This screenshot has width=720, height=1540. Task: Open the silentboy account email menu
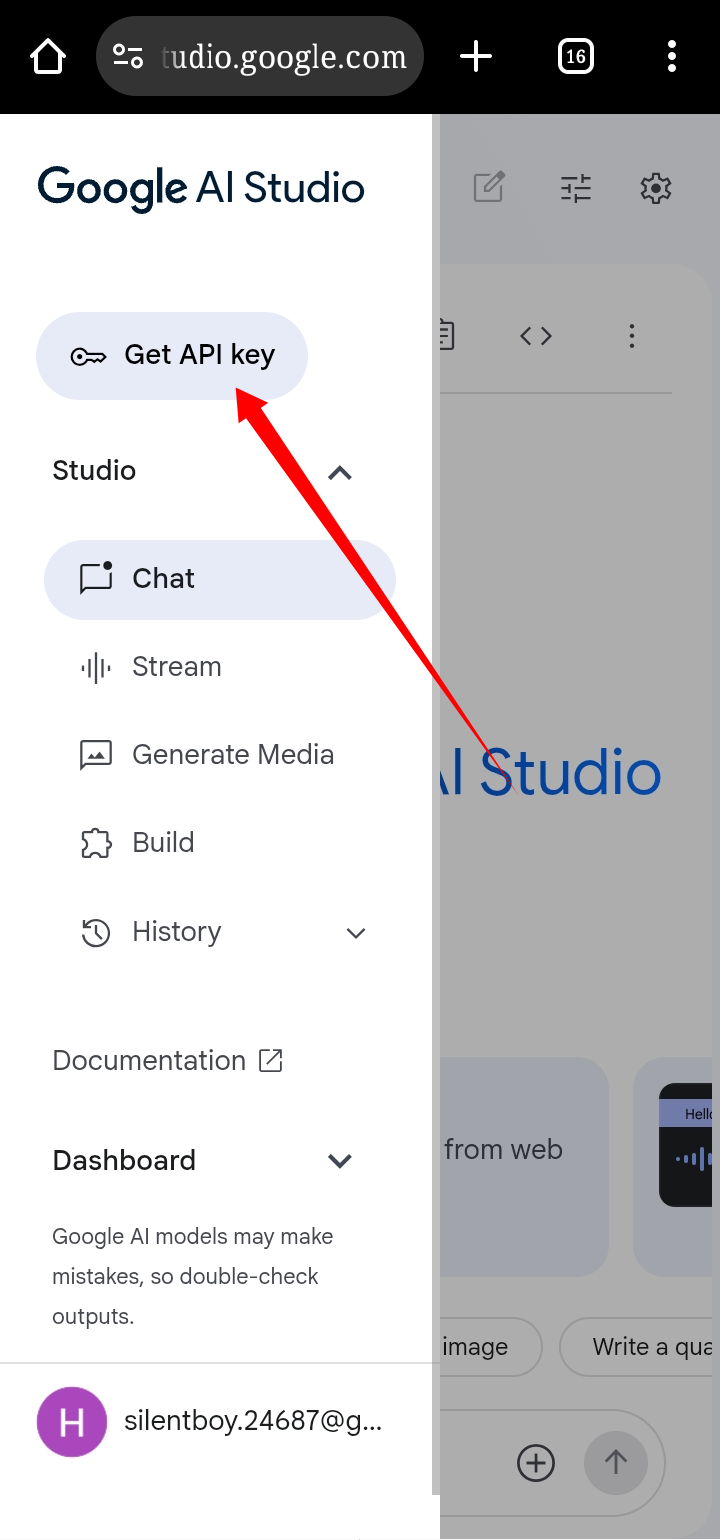tap(252, 1421)
